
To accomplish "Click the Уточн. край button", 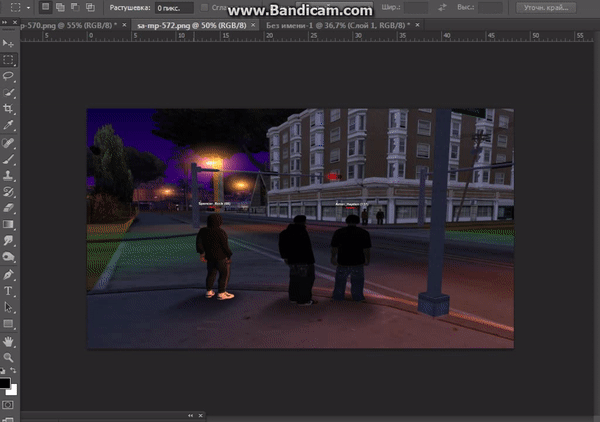I will tap(546, 7).
